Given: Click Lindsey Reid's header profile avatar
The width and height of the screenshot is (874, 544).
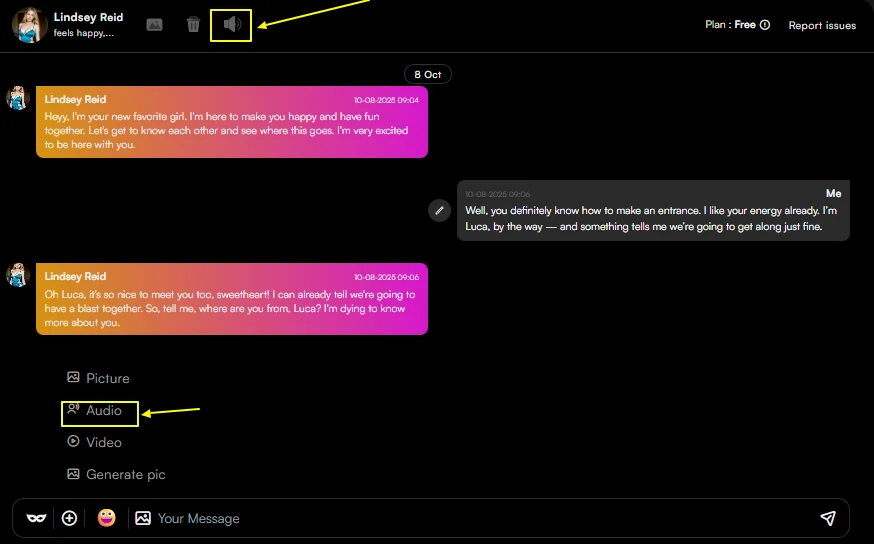Looking at the screenshot, I should [30, 25].
